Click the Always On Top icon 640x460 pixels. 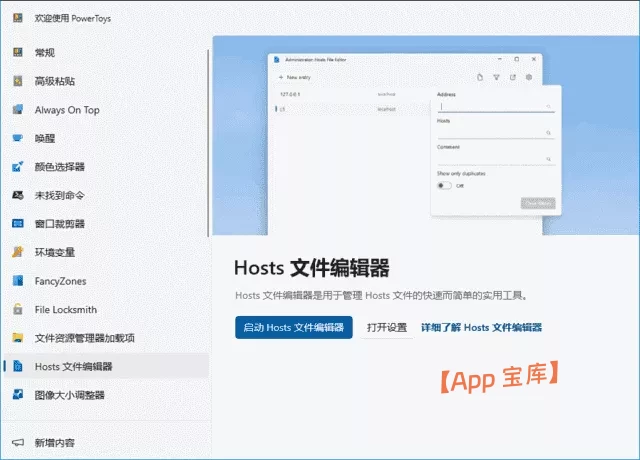18,109
